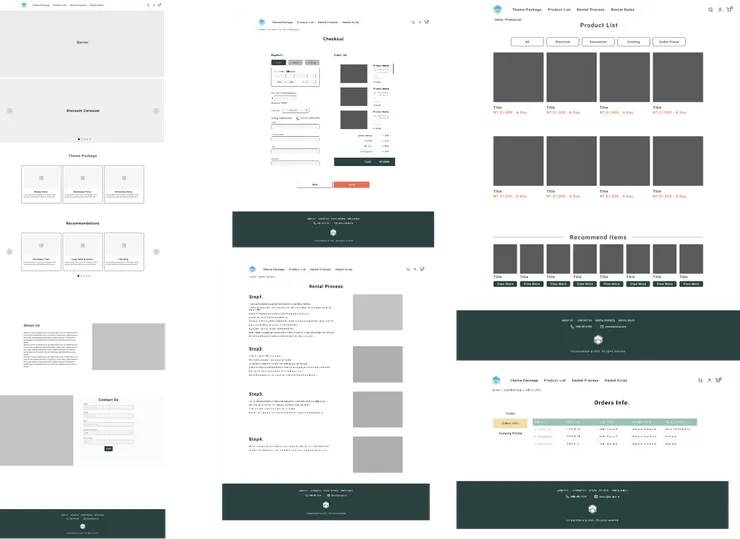Go to previous slide in Discount Carousel
Screen dimensions: 740x539
click(9, 111)
